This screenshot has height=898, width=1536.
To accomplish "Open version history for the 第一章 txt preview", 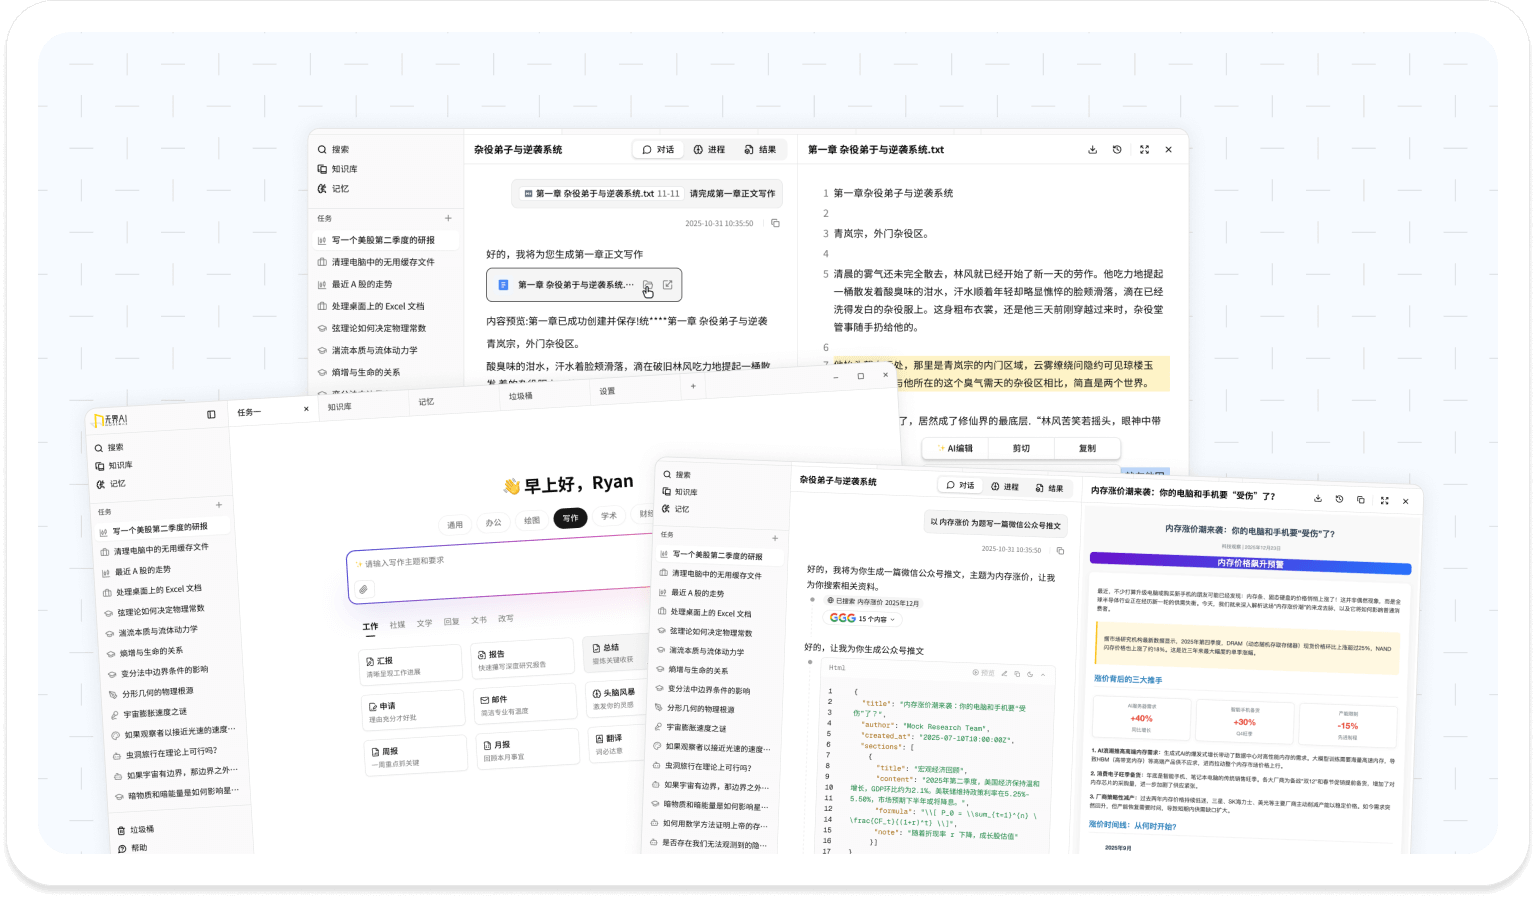I will [1117, 150].
